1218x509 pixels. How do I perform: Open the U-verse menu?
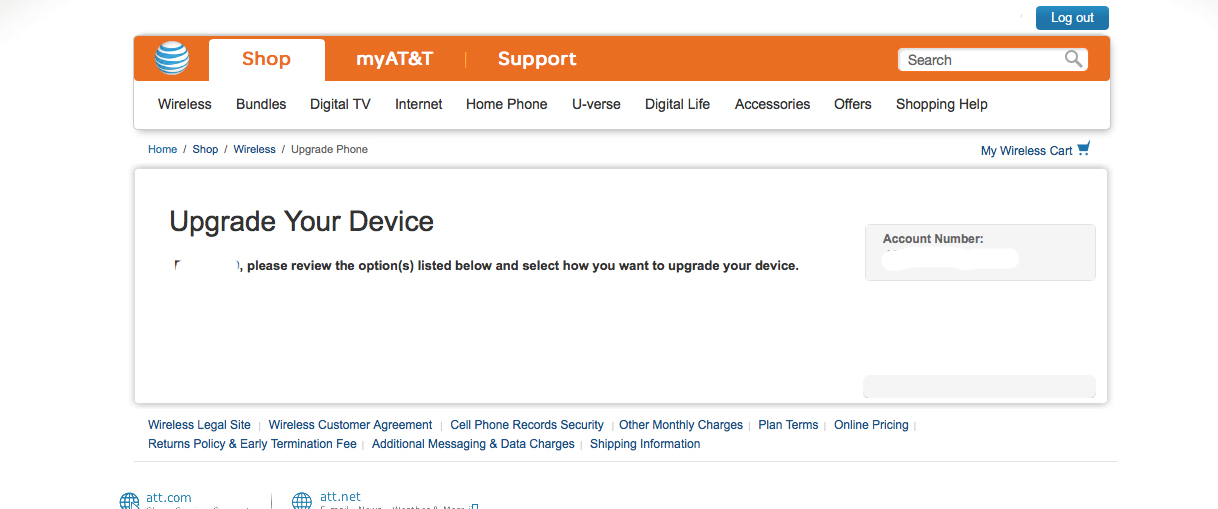click(x=596, y=104)
